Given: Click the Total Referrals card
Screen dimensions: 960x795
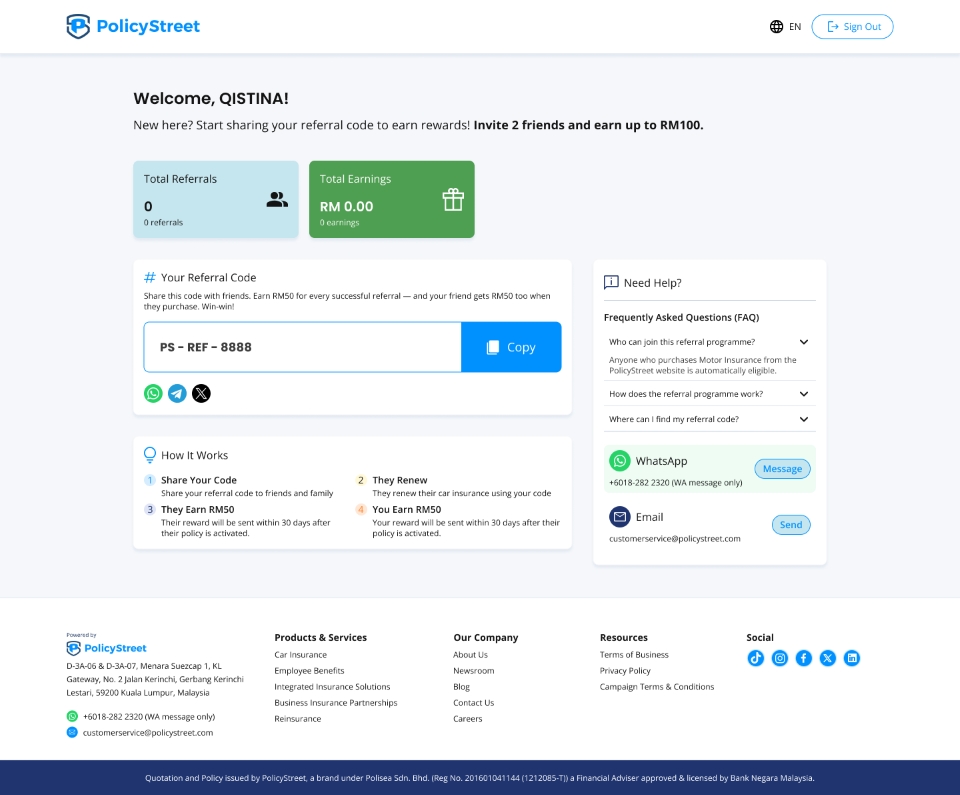Looking at the screenshot, I should click(216, 199).
